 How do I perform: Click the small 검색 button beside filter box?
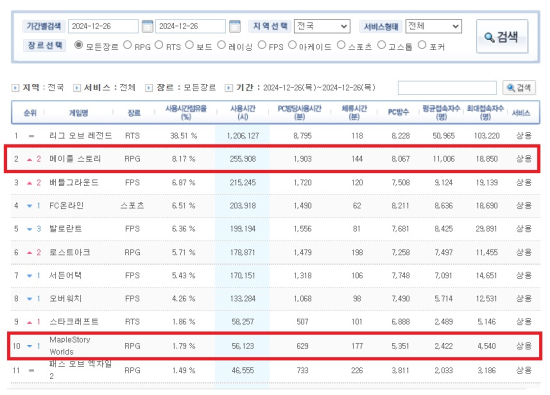(519, 88)
